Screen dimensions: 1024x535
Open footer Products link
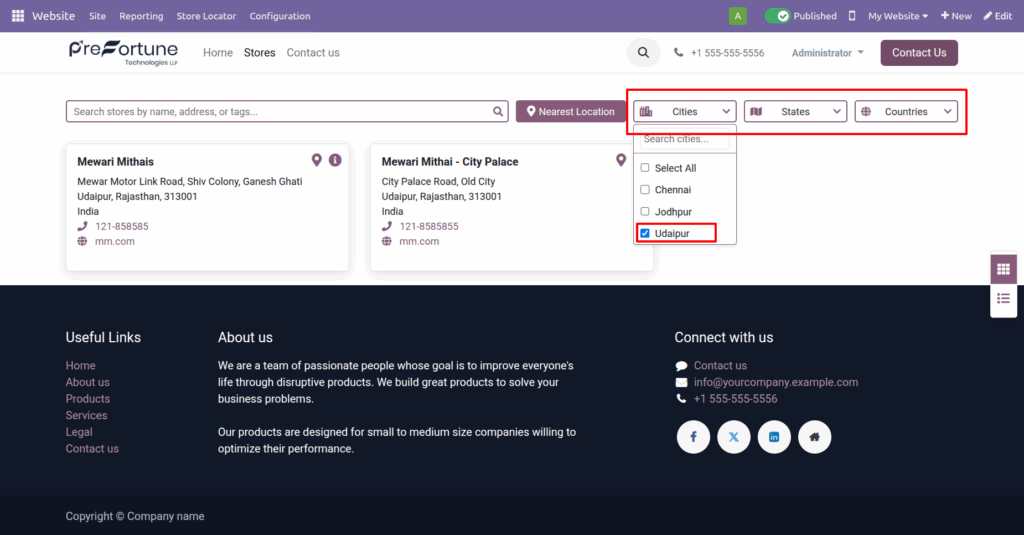coord(88,398)
